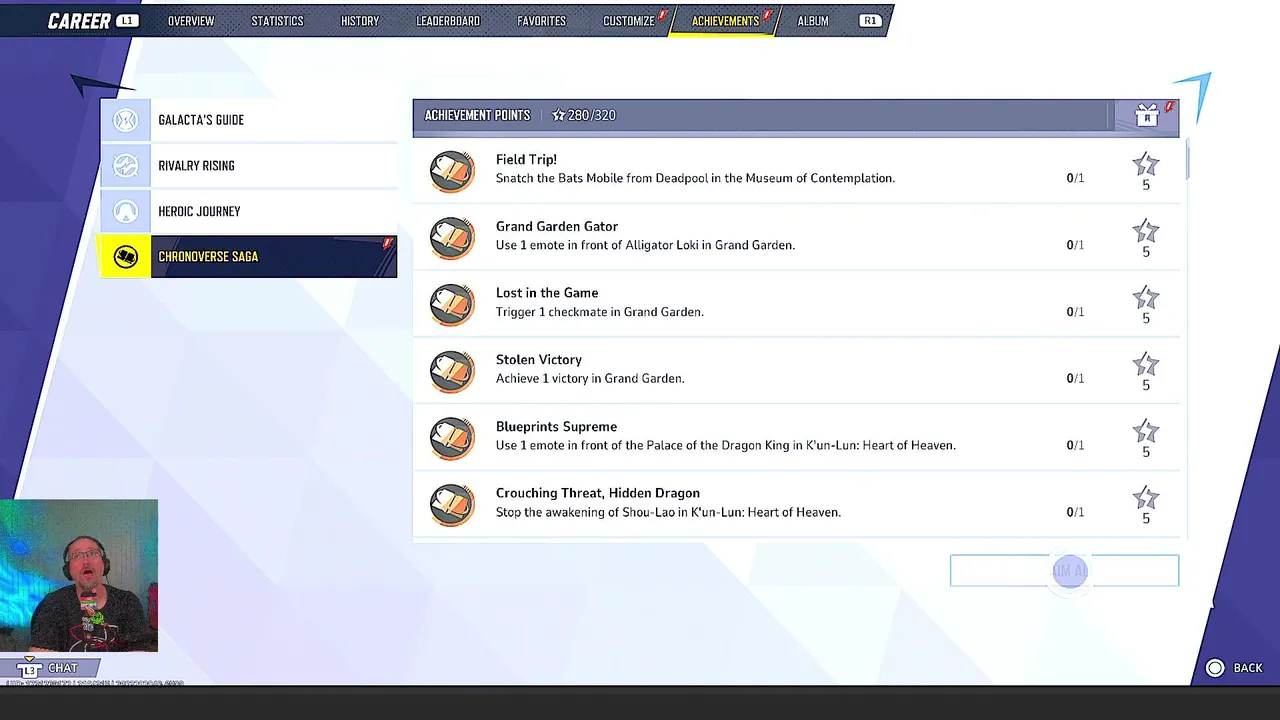Click the Claim All button
Screen dimensions: 1280x720
pyautogui.click(x=1064, y=571)
